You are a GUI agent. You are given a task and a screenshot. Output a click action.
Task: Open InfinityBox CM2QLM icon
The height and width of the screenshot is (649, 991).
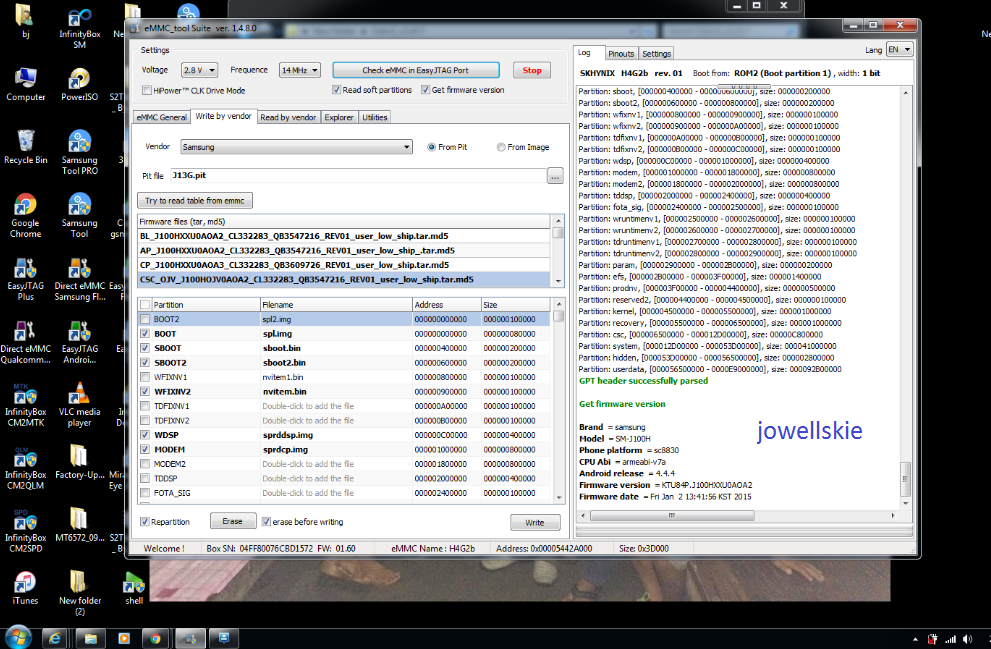tap(25, 468)
